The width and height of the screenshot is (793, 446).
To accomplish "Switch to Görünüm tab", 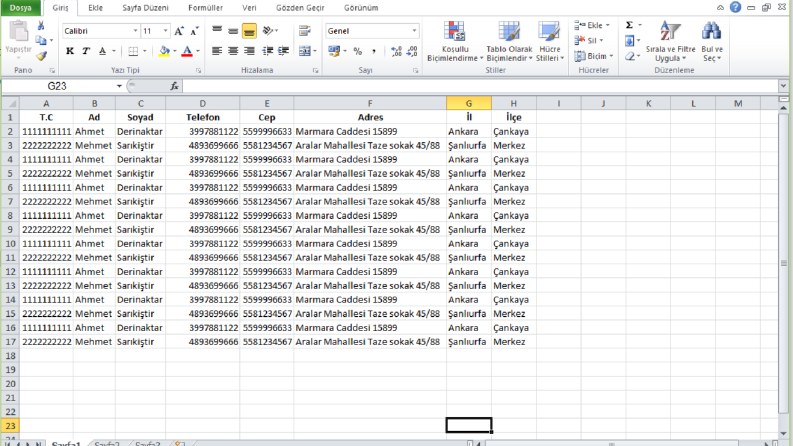I will (361, 8).
